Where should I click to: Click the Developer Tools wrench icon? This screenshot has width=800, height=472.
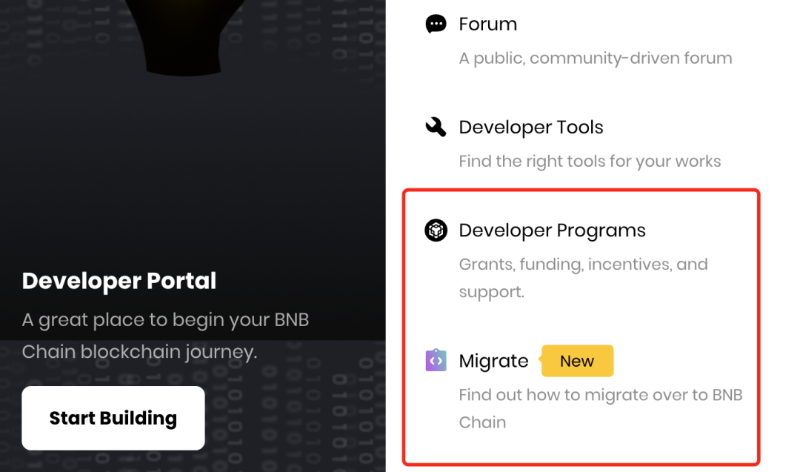click(x=436, y=127)
